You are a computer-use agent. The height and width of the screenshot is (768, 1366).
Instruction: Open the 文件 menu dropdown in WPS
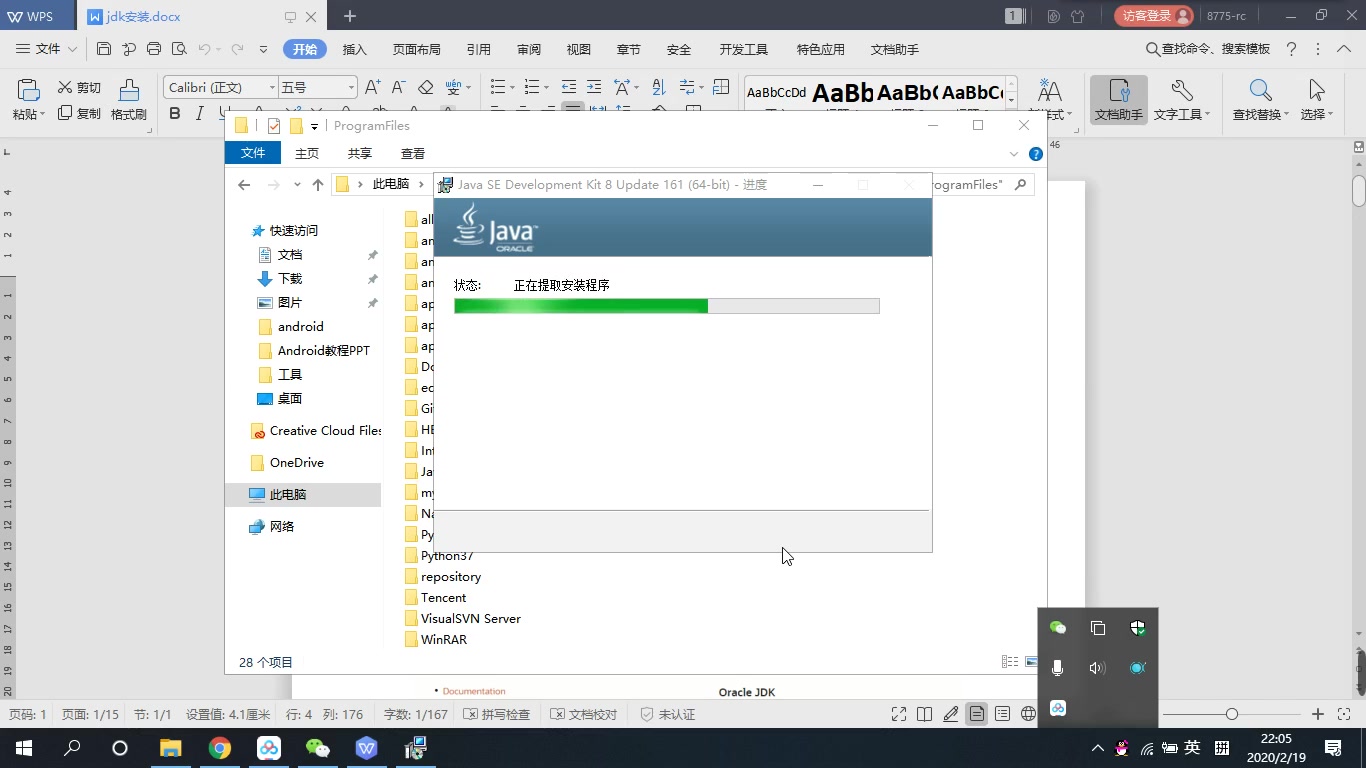[47, 49]
